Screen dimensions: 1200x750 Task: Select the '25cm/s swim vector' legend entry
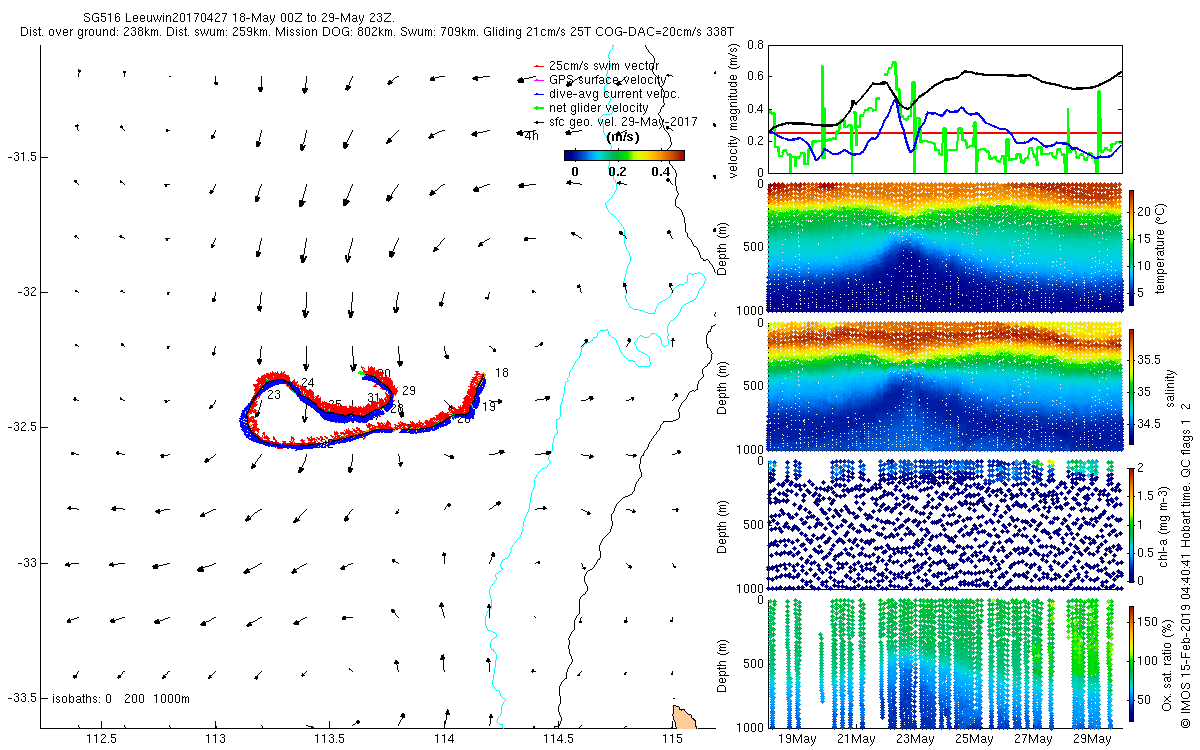604,66
